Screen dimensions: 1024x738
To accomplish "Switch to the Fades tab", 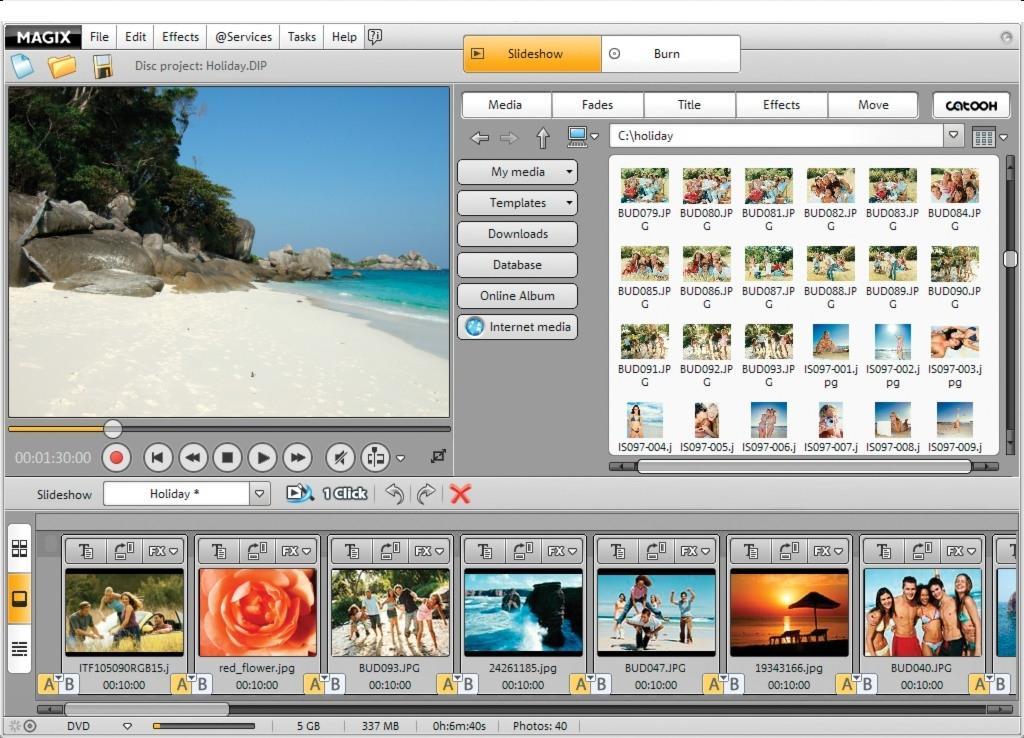I will coord(597,105).
